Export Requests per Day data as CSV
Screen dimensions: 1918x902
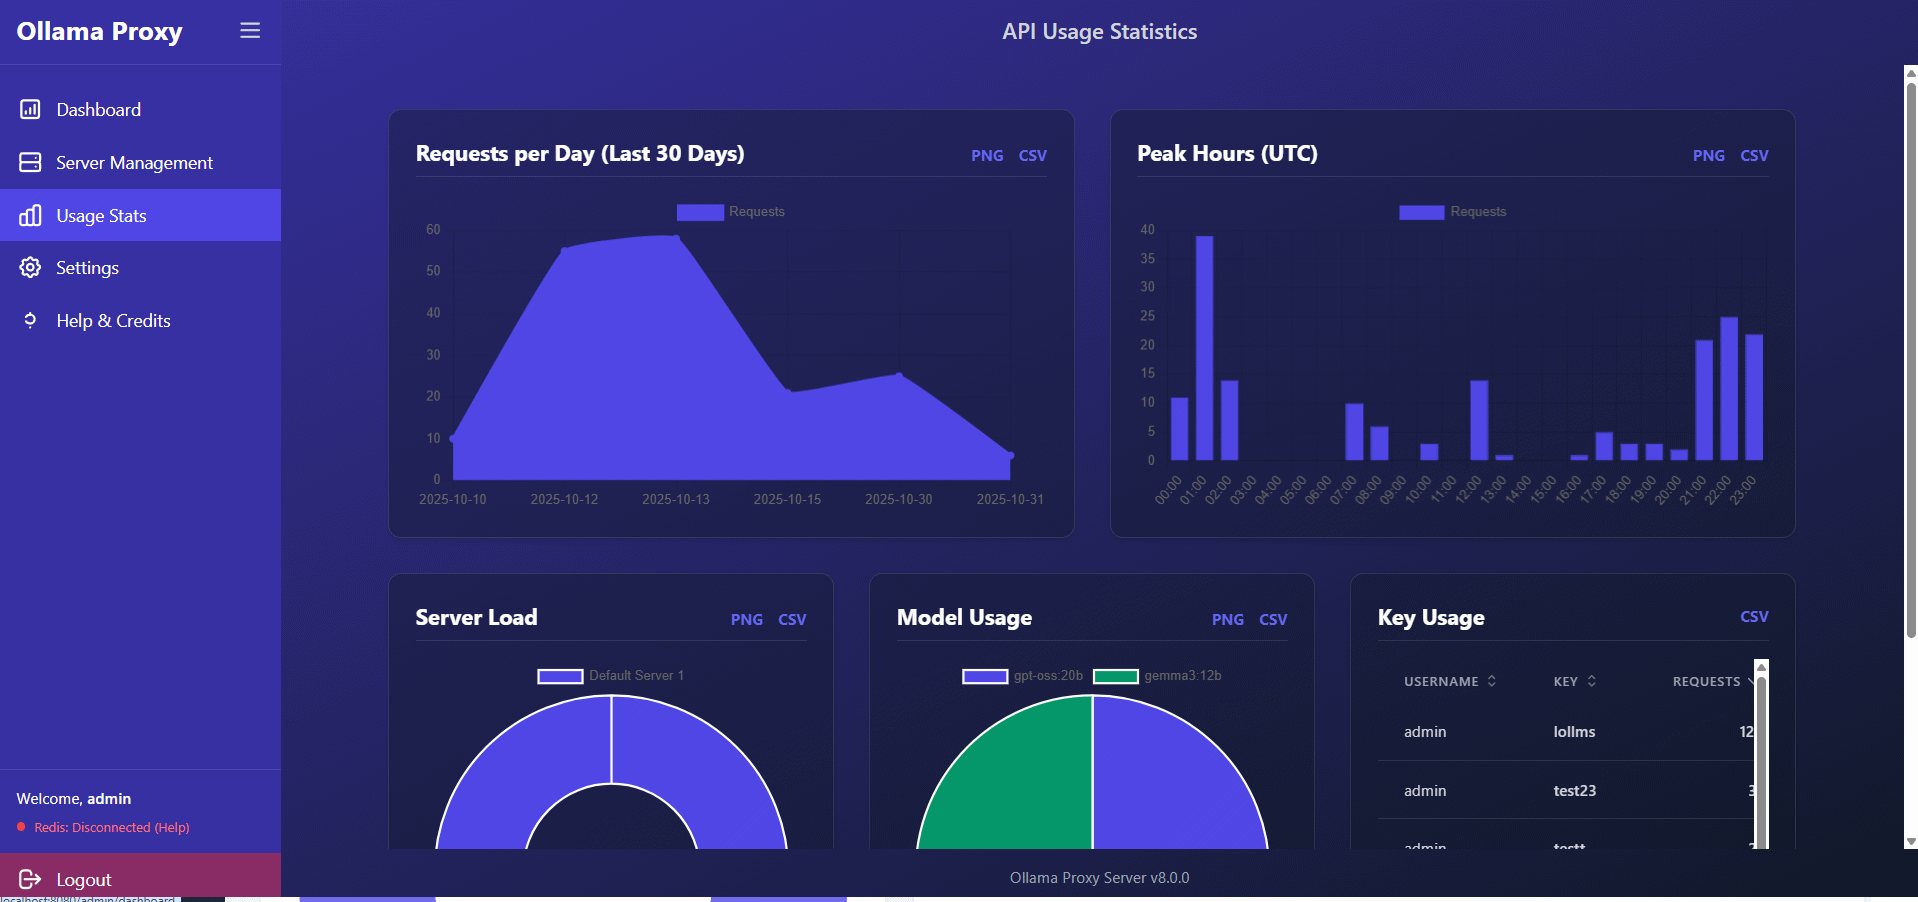(1033, 156)
